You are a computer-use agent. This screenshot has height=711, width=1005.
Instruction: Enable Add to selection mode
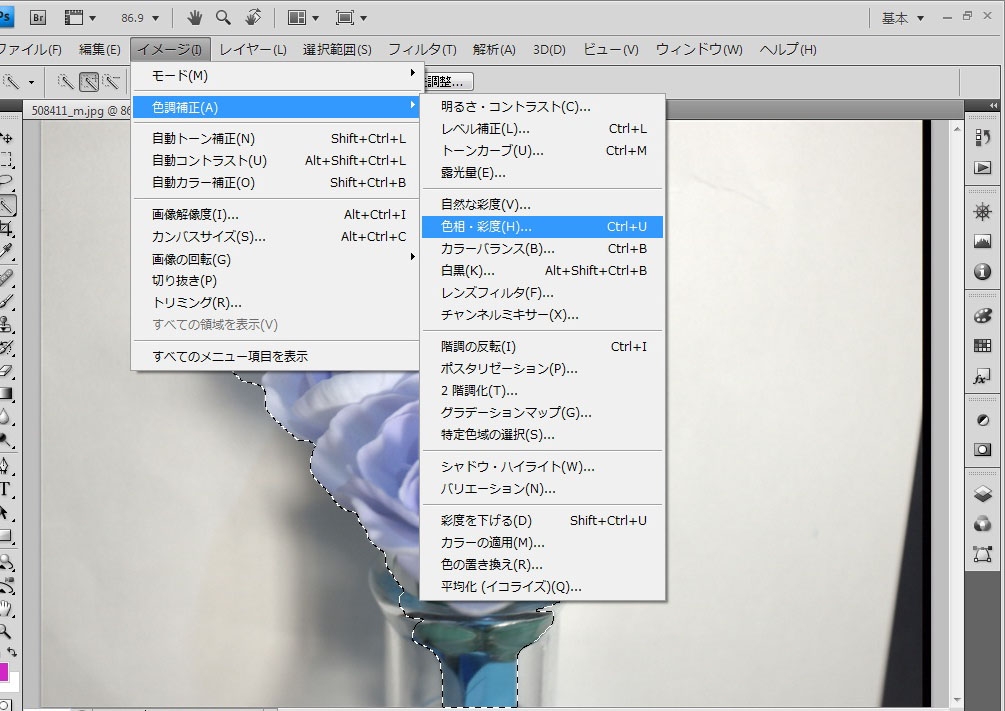coord(89,81)
